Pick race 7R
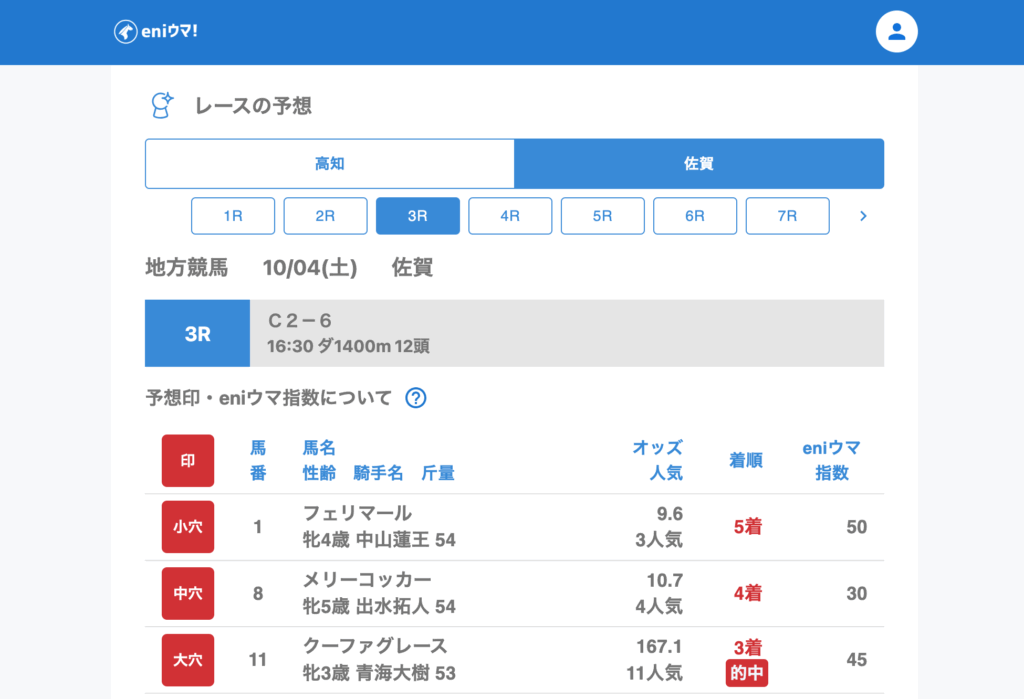The width and height of the screenshot is (1024, 699). 787,216
